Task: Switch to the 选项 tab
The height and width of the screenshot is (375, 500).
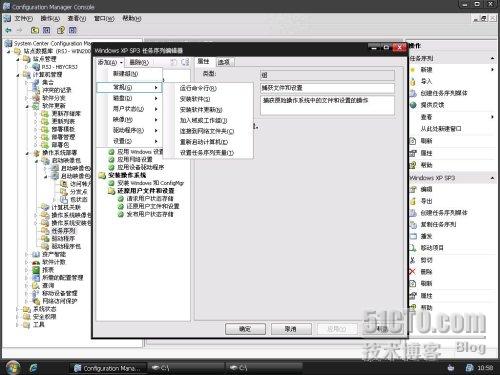Action: 224,62
